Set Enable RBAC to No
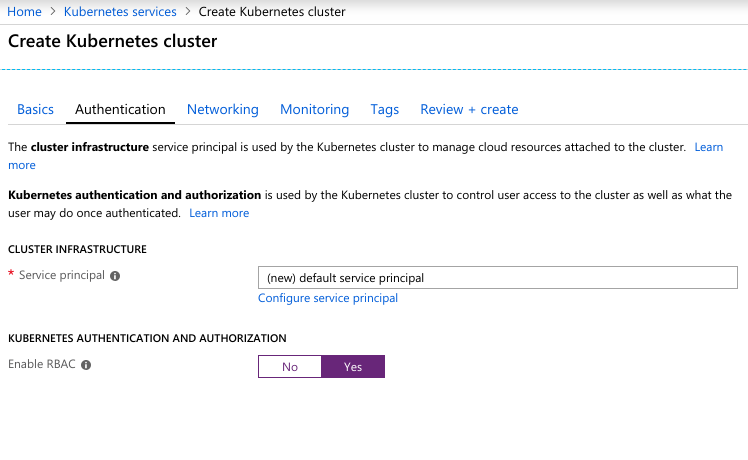 point(289,367)
